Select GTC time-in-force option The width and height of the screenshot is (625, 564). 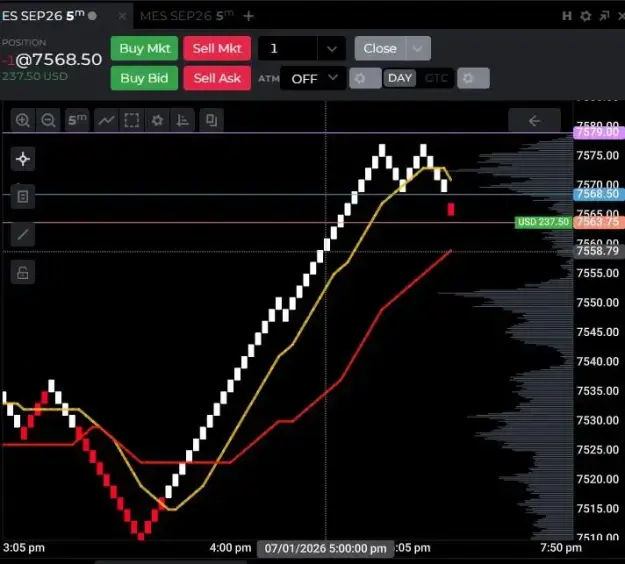(x=436, y=78)
